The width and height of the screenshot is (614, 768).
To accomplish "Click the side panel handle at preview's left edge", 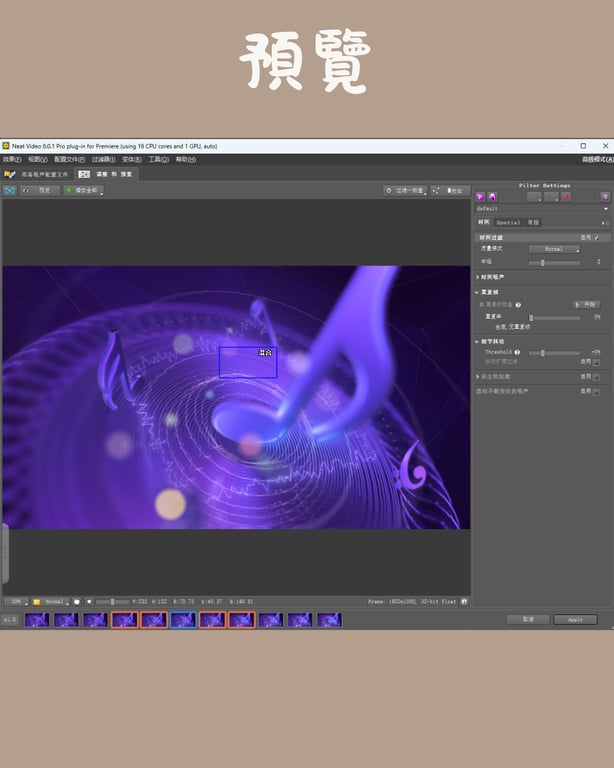I will tap(5, 553).
